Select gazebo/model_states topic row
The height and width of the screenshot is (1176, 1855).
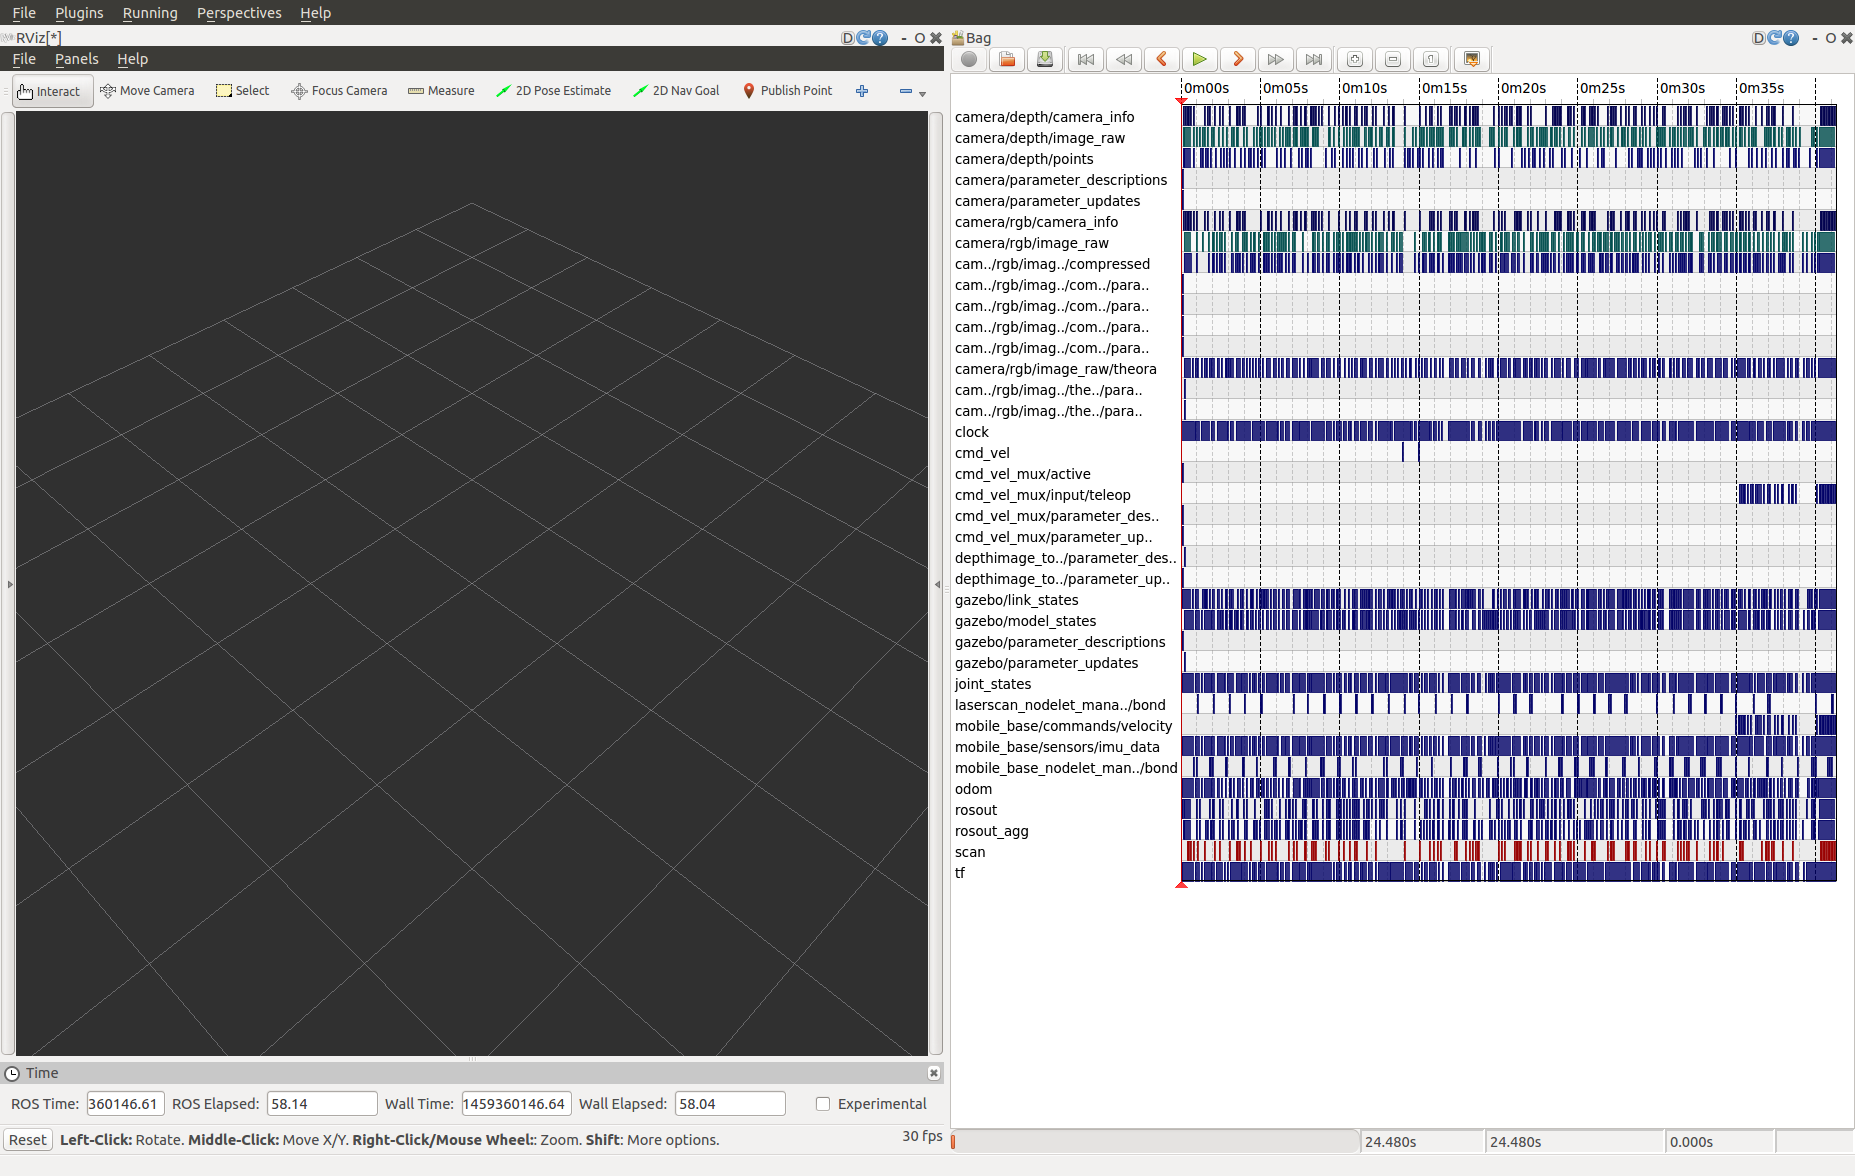(1025, 621)
